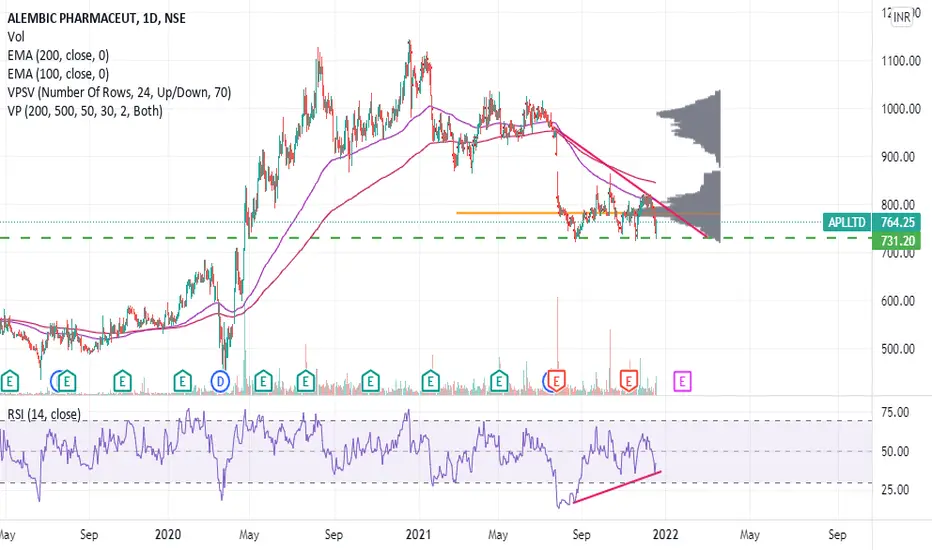Click the red earnings marker before 2022

pyautogui.click(x=629, y=381)
